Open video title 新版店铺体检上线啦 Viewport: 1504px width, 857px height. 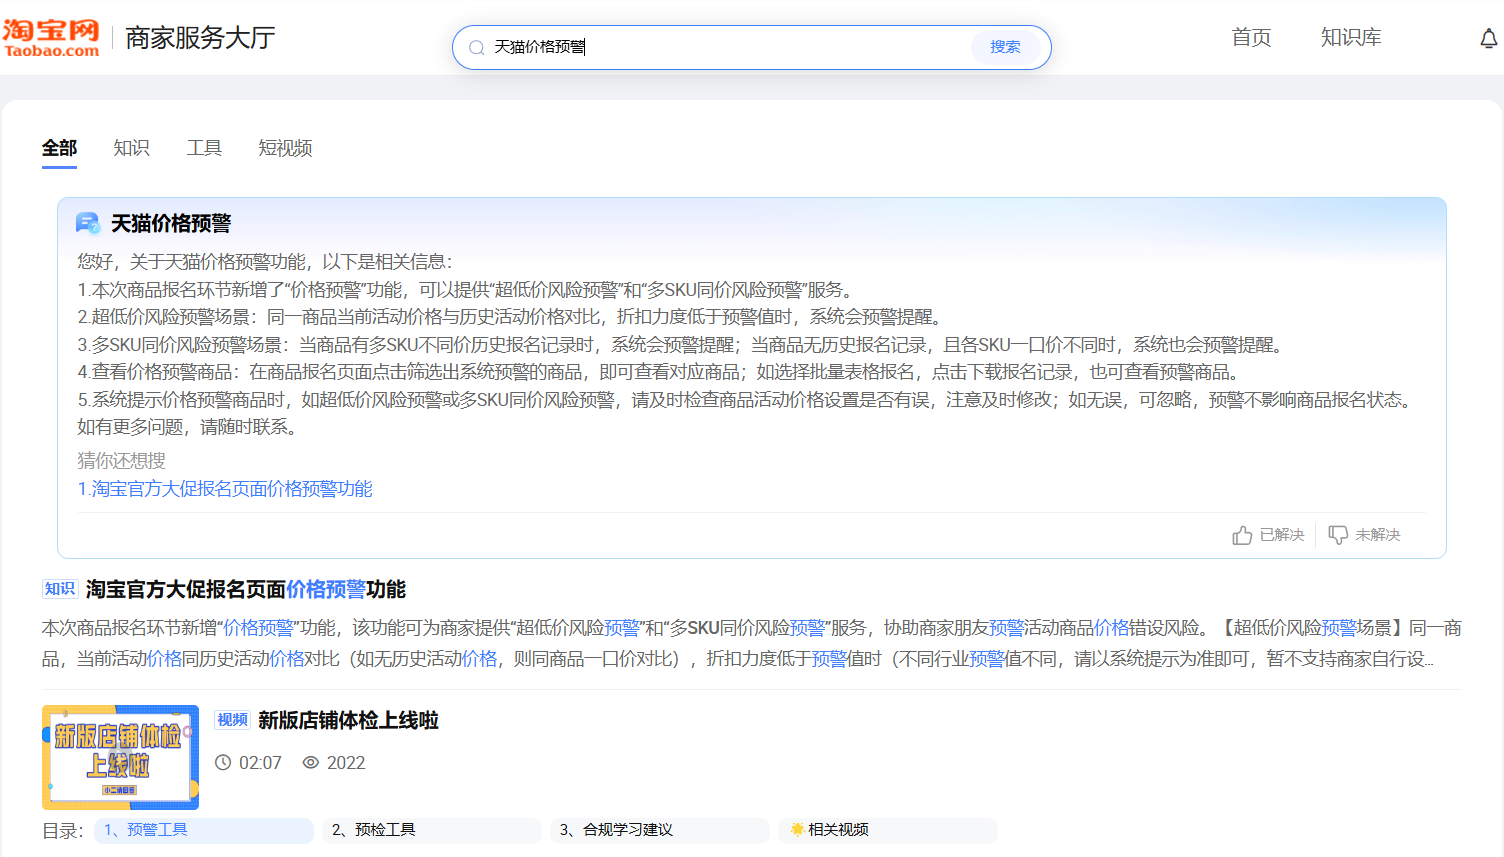(x=348, y=720)
